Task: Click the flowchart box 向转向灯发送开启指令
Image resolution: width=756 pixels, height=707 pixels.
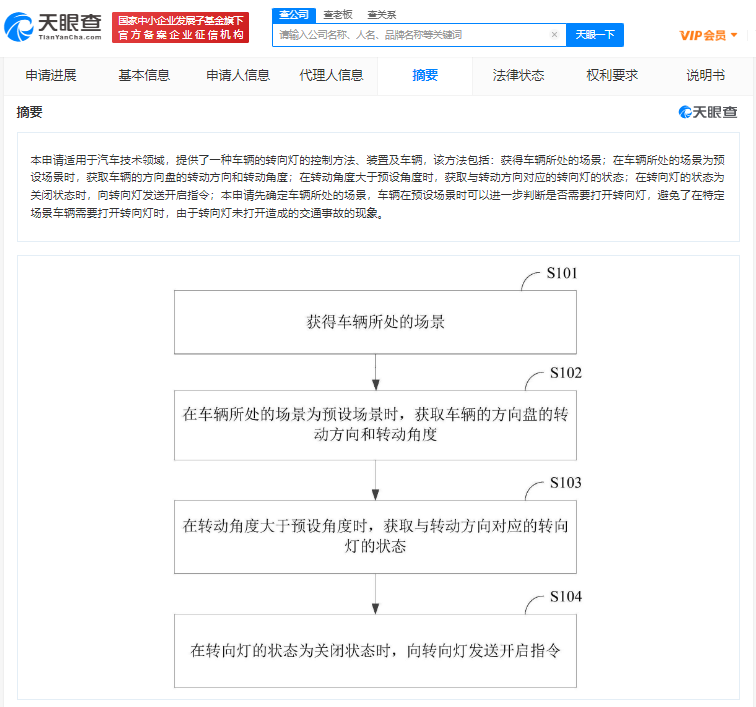Action: tap(375, 651)
